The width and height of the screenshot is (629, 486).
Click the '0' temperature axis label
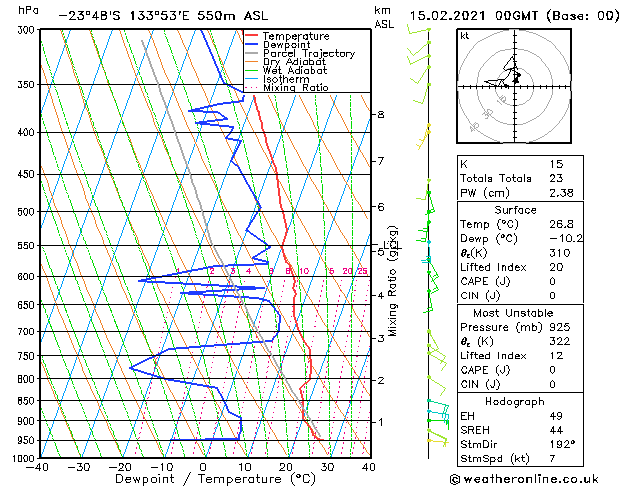pyautogui.click(x=203, y=467)
